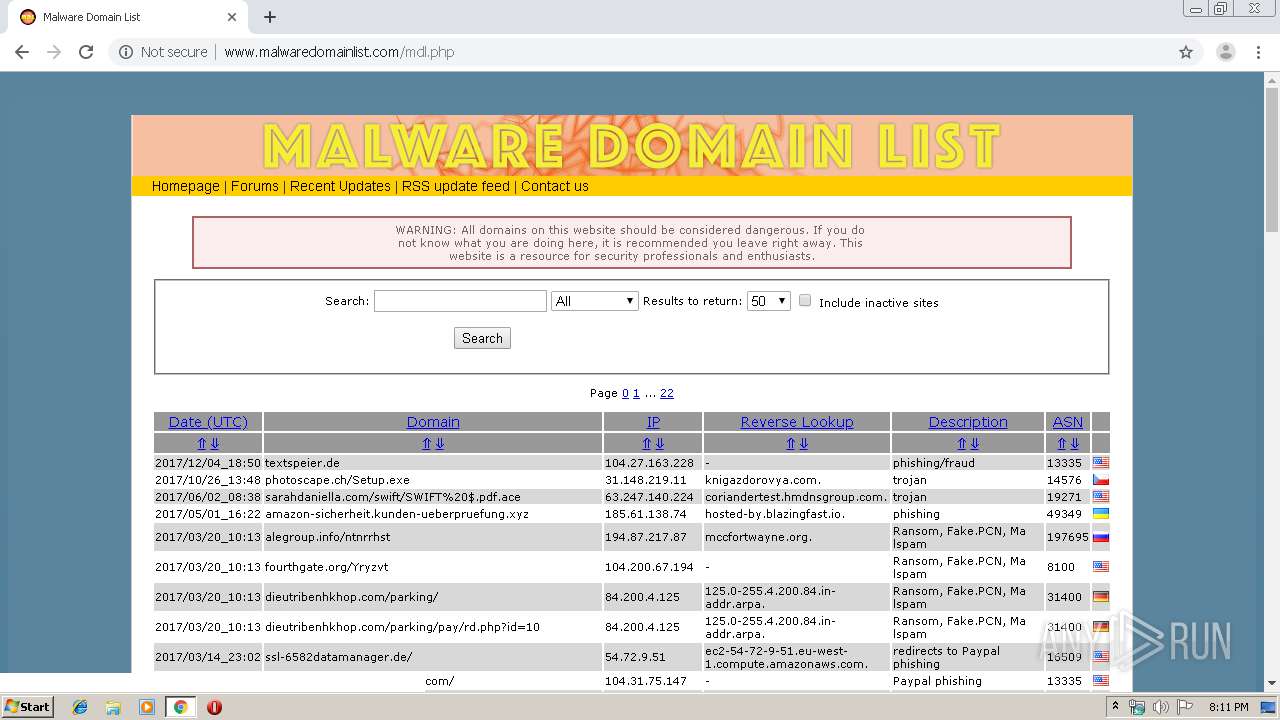This screenshot has height=720, width=1280.
Task: Sort IP column ascending with up arrow
Action: point(647,443)
